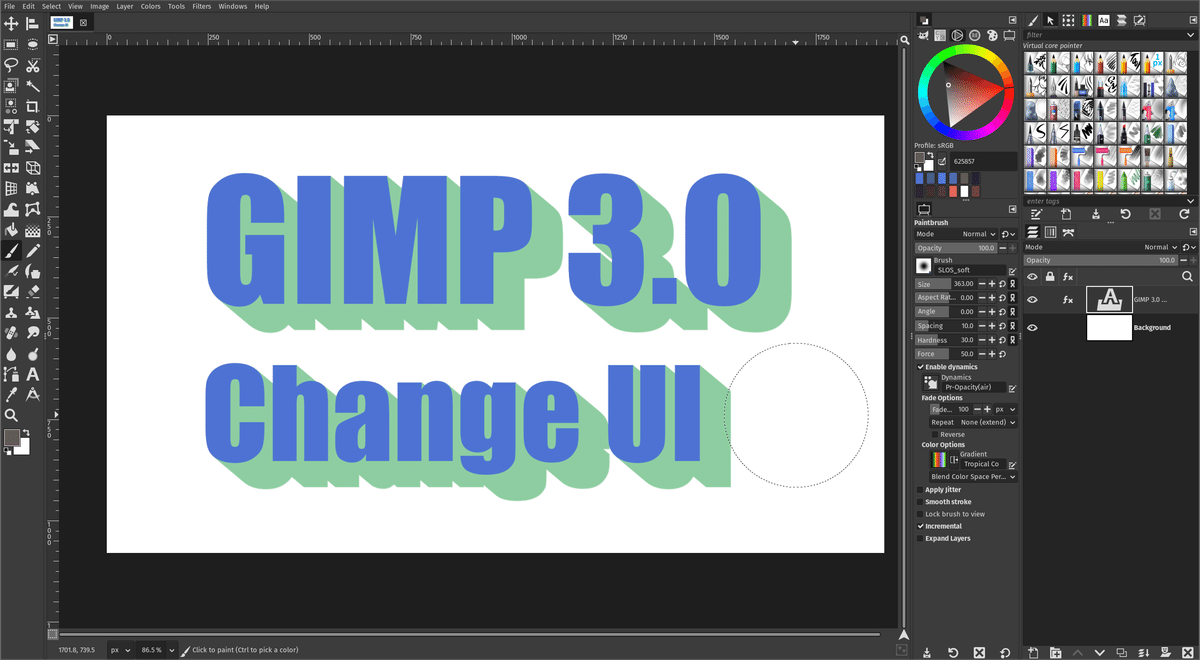
Task: Create a new layer
Action: [1033, 653]
